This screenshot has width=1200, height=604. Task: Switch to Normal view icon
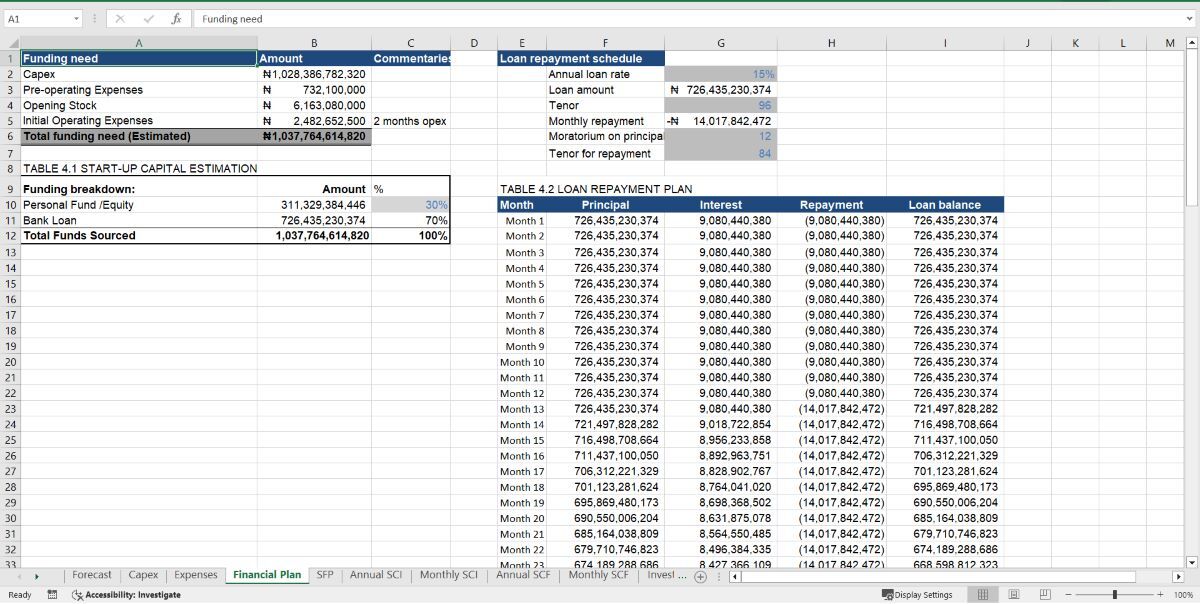pos(983,595)
